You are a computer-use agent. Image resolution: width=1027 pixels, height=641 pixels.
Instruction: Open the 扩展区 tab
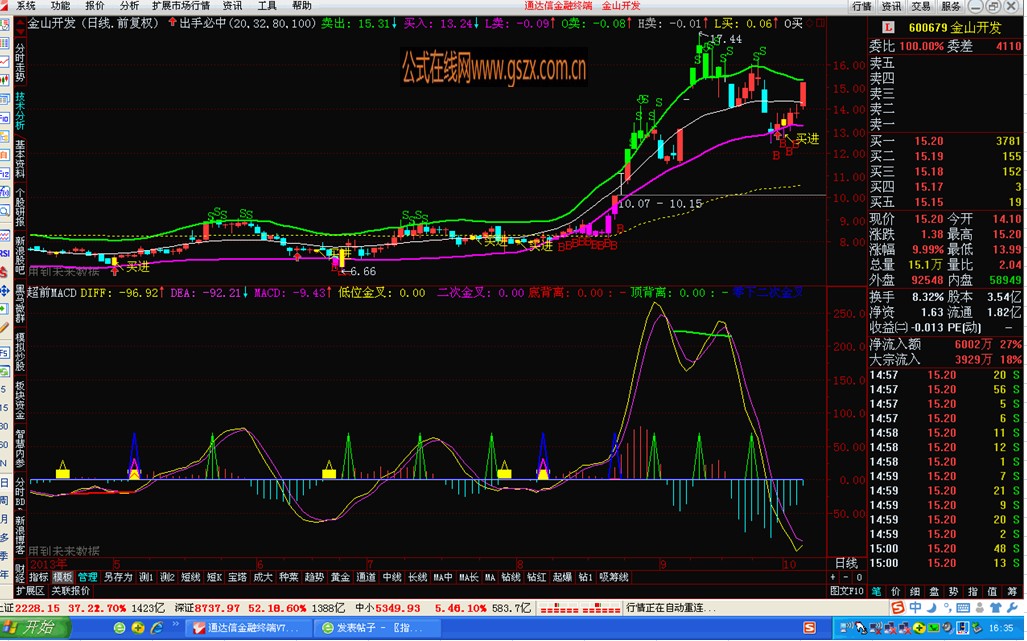point(30,591)
